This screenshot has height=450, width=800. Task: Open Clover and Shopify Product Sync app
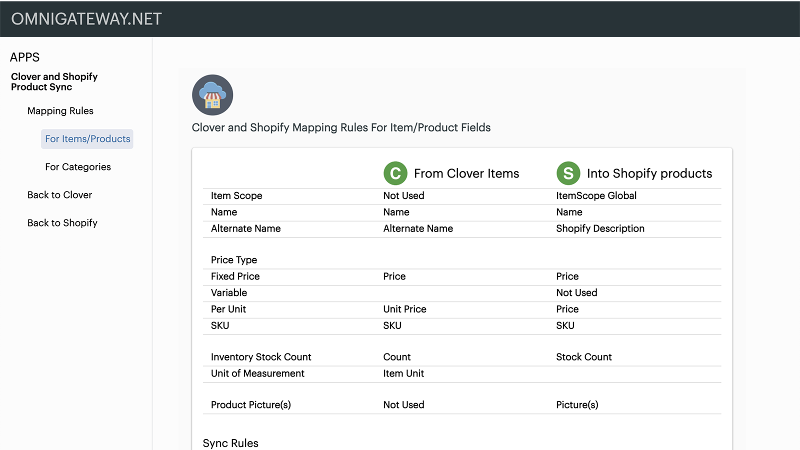[x=54, y=82]
